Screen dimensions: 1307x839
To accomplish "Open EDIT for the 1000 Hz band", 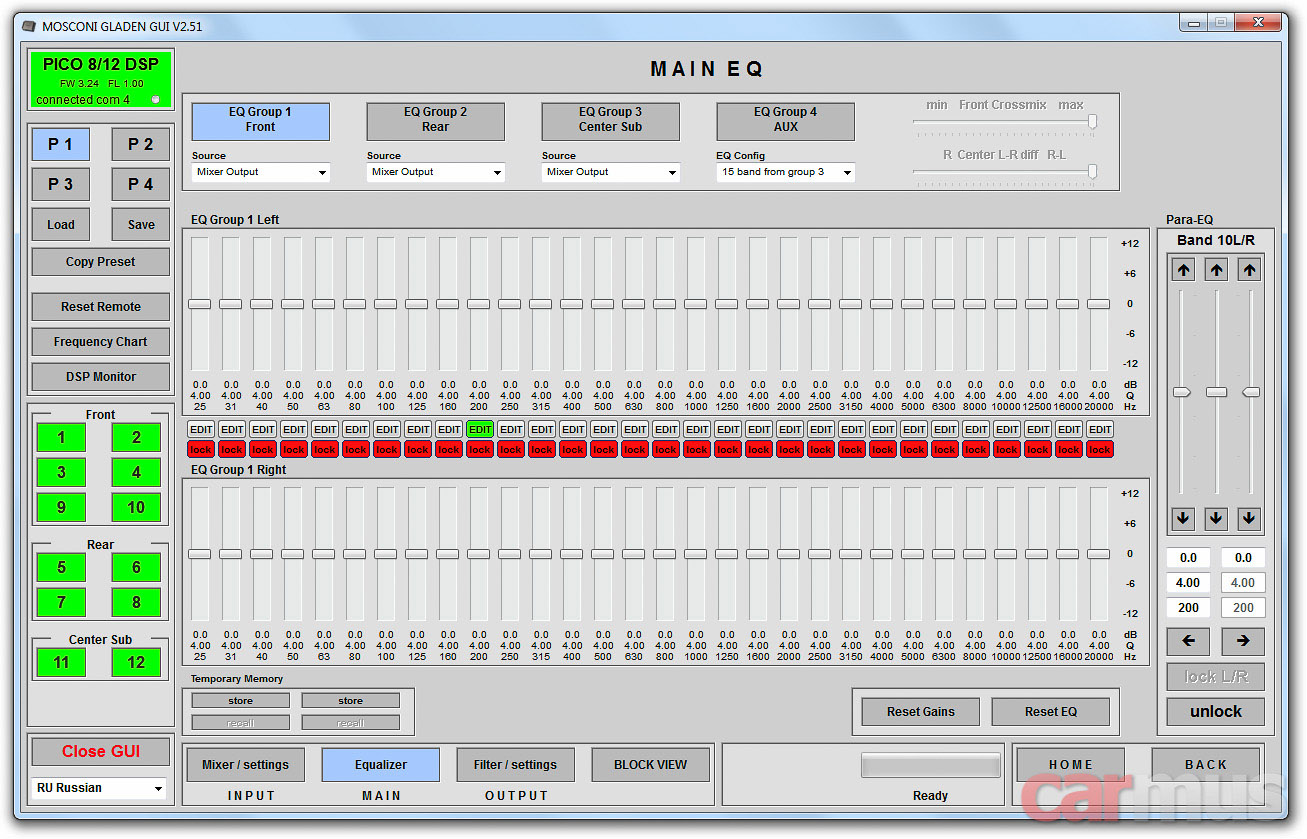I will pos(697,429).
